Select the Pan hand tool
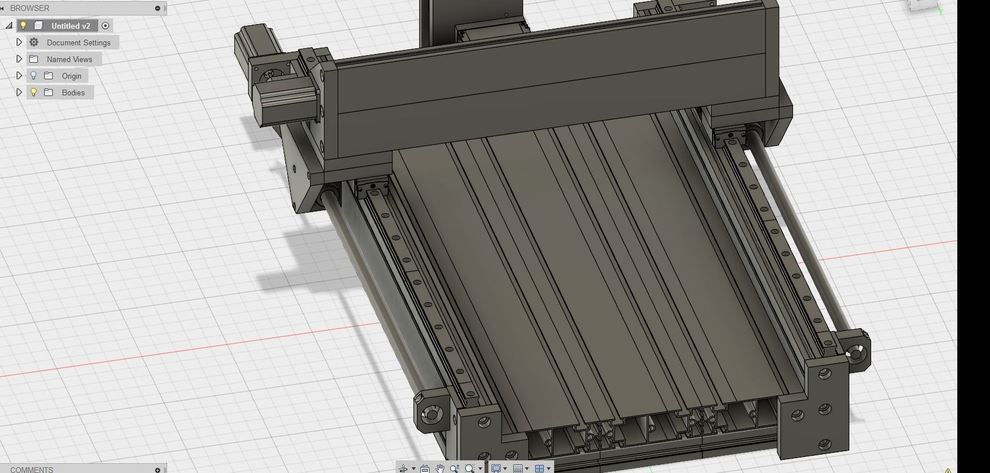 point(439,468)
